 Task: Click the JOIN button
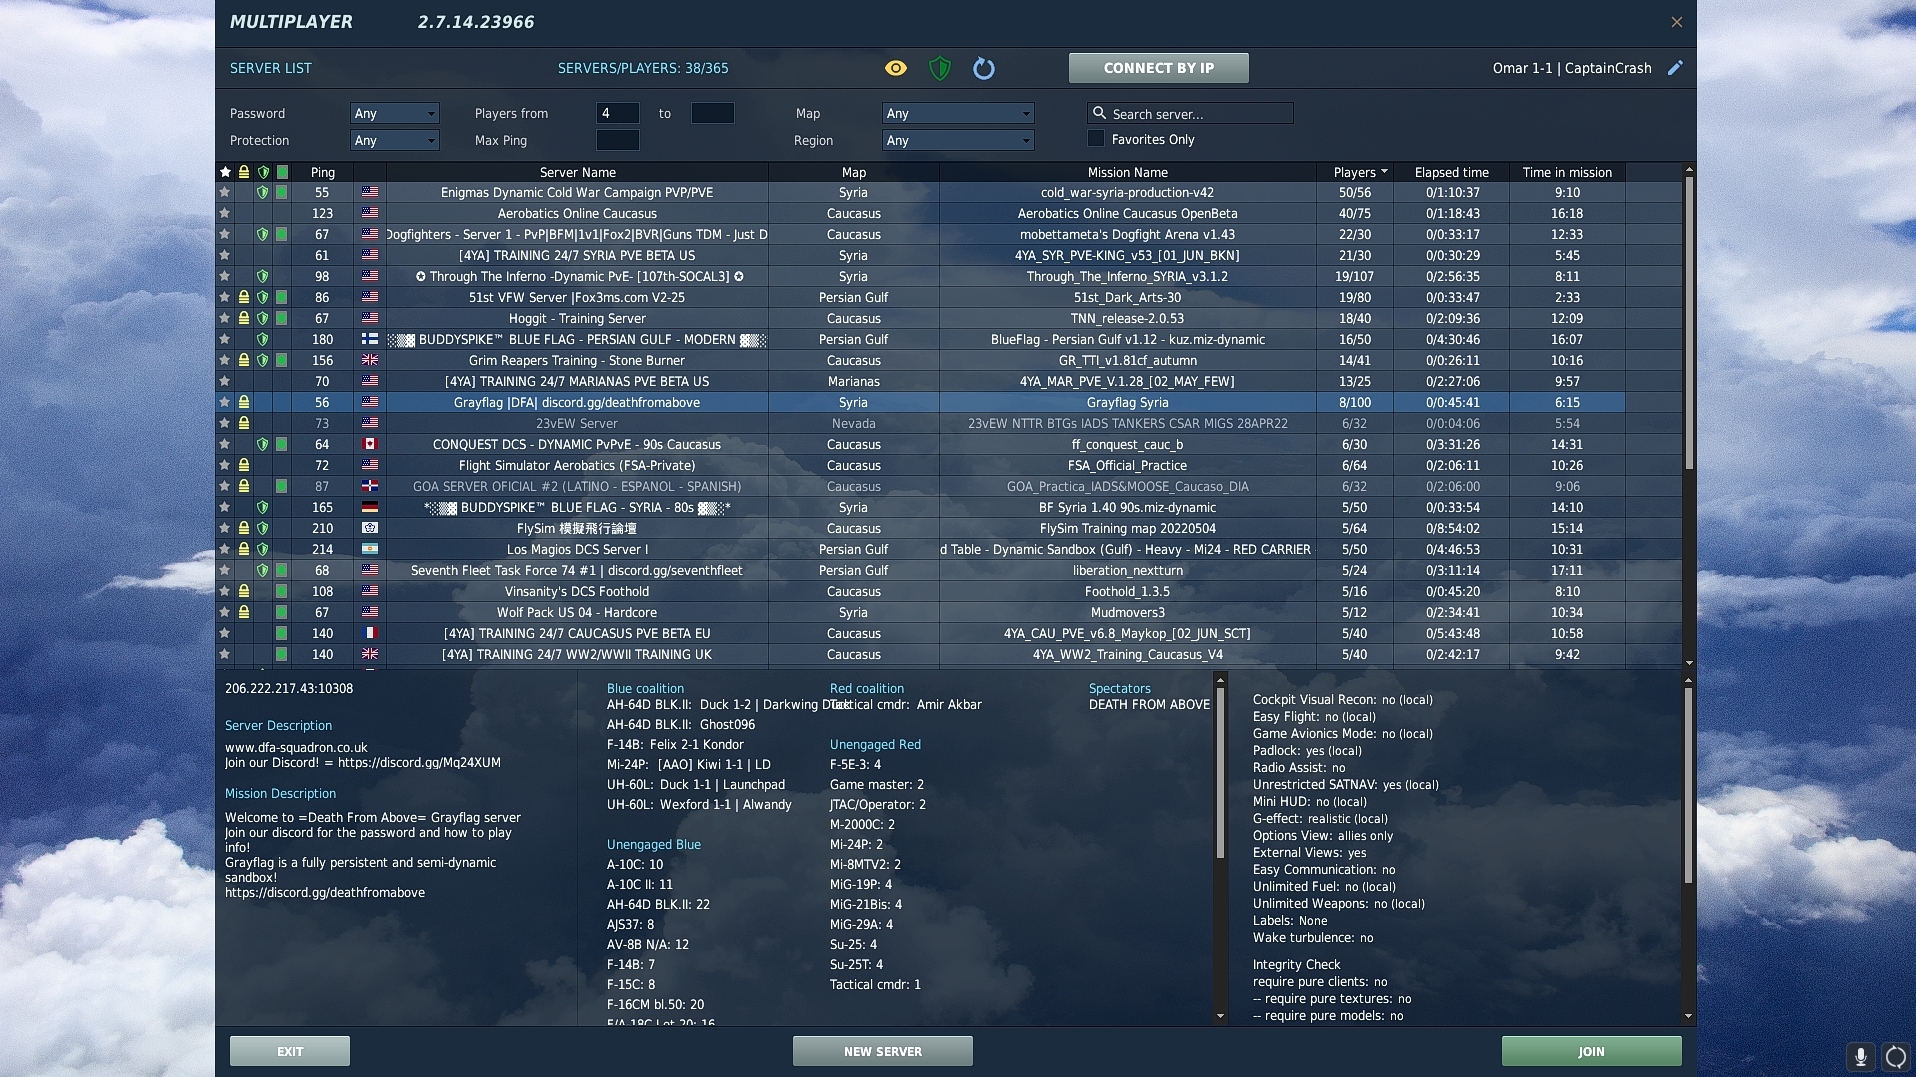(x=1591, y=1051)
